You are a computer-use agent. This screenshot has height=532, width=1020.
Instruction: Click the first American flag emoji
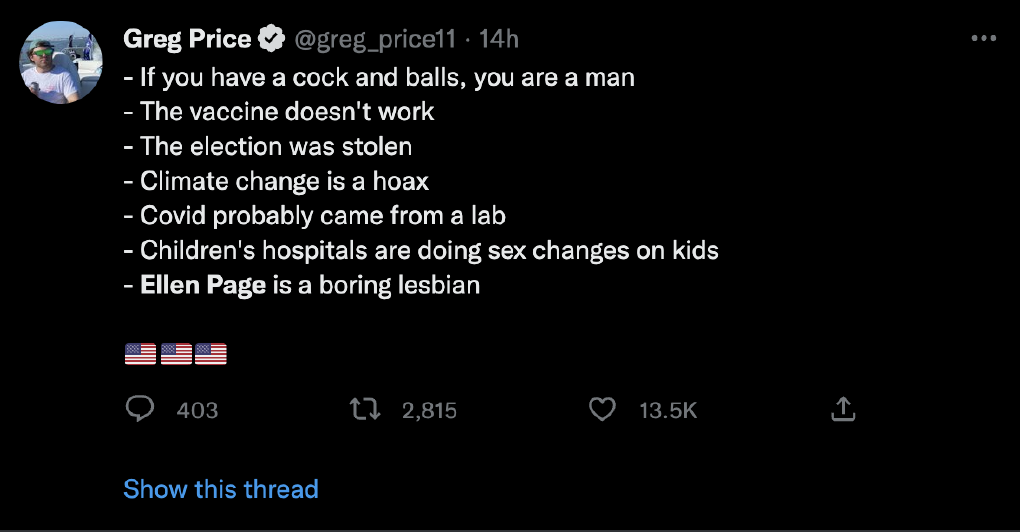pos(140,354)
